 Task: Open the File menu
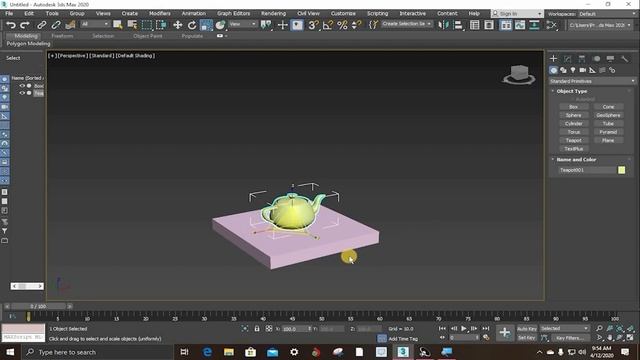[9, 13]
